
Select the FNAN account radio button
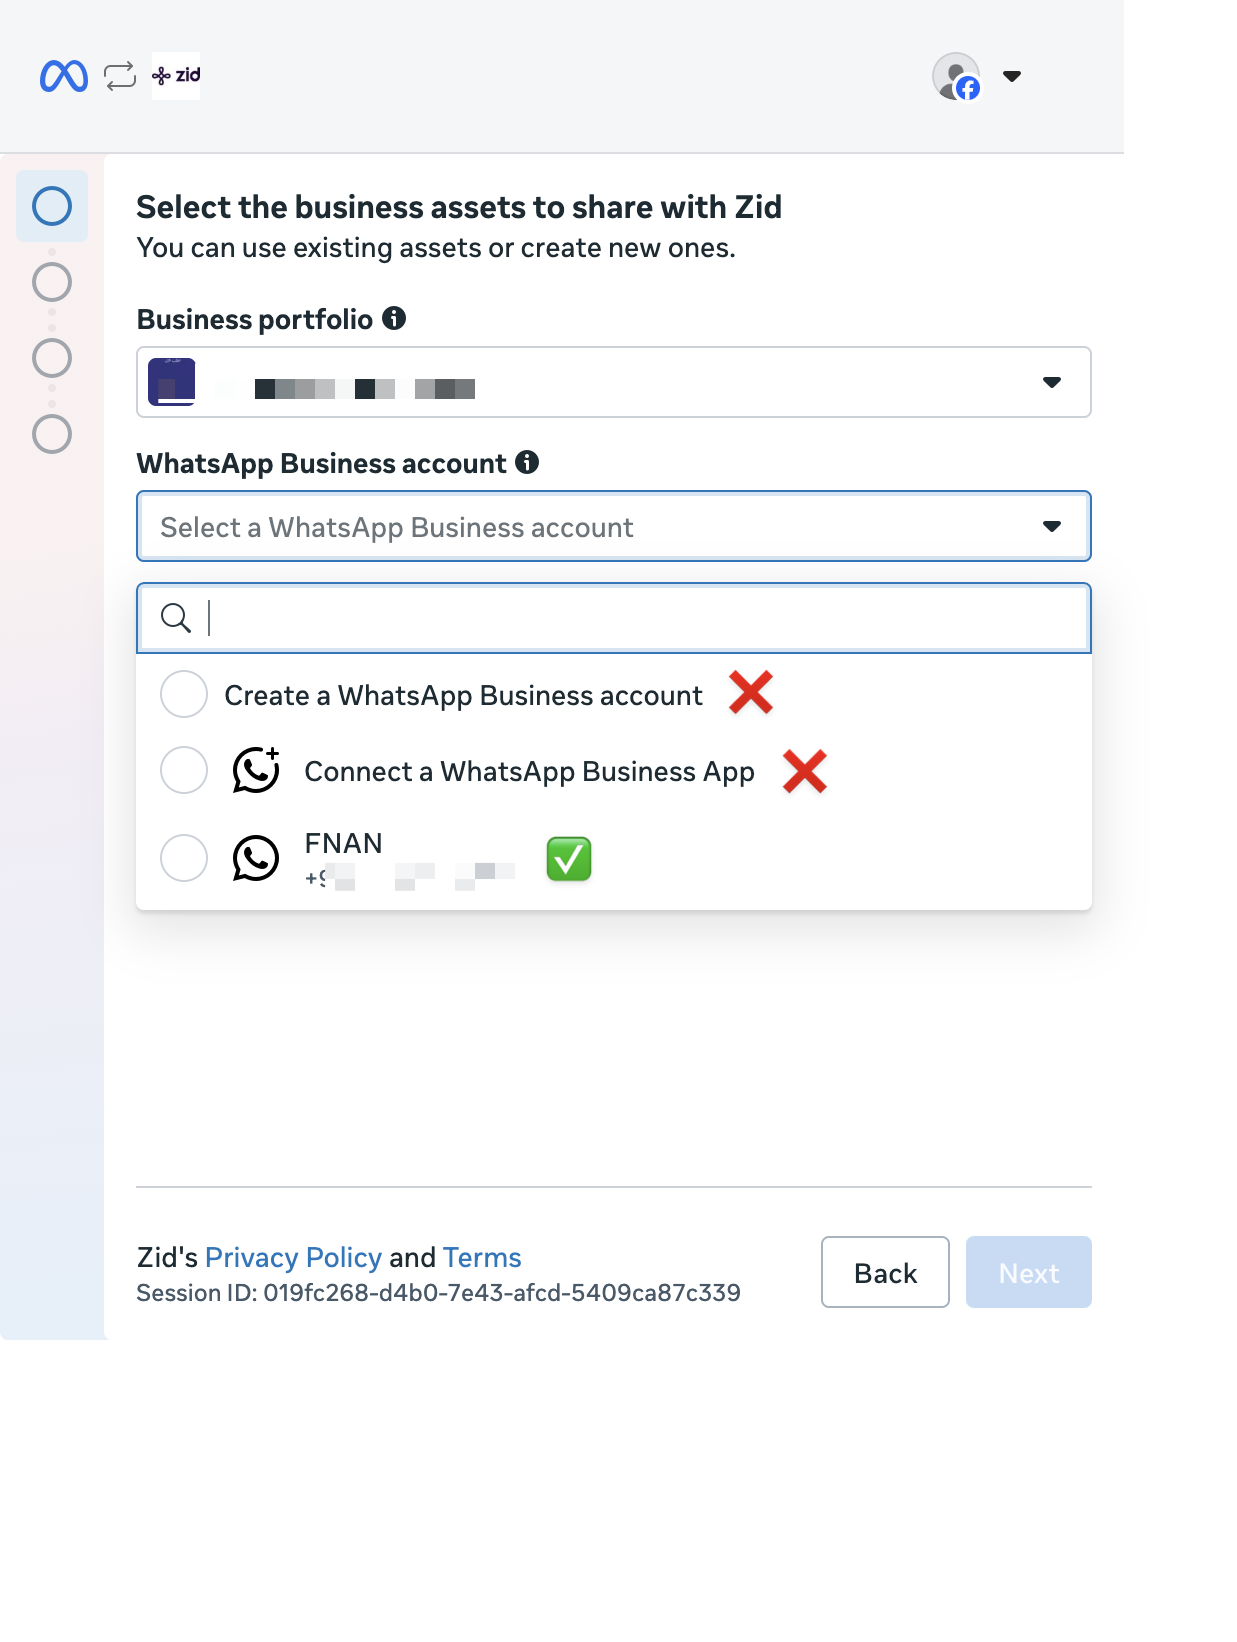pyautogui.click(x=184, y=858)
